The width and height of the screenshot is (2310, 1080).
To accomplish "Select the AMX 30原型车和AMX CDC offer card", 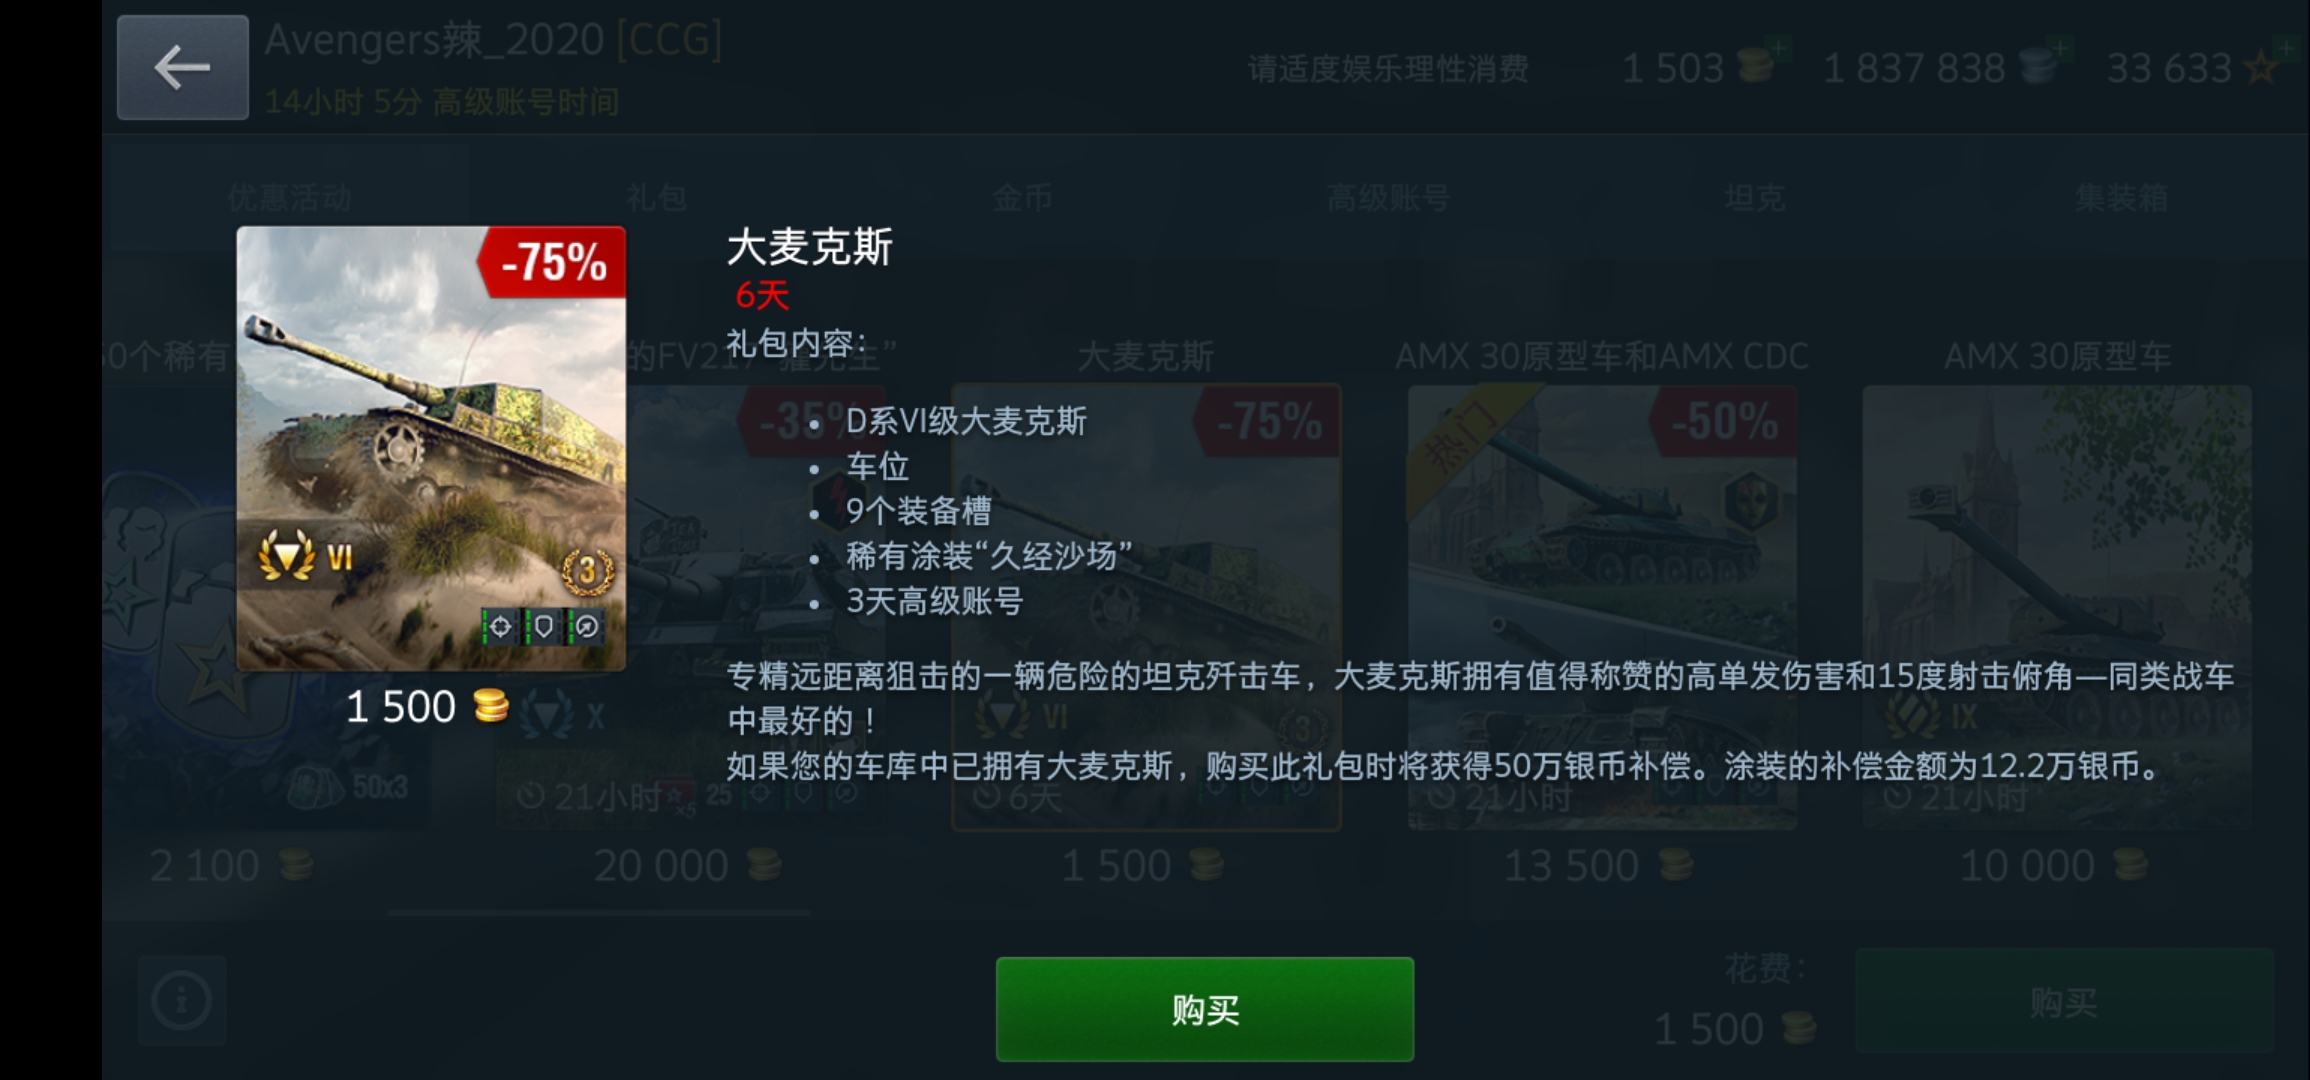I will pos(1602,607).
